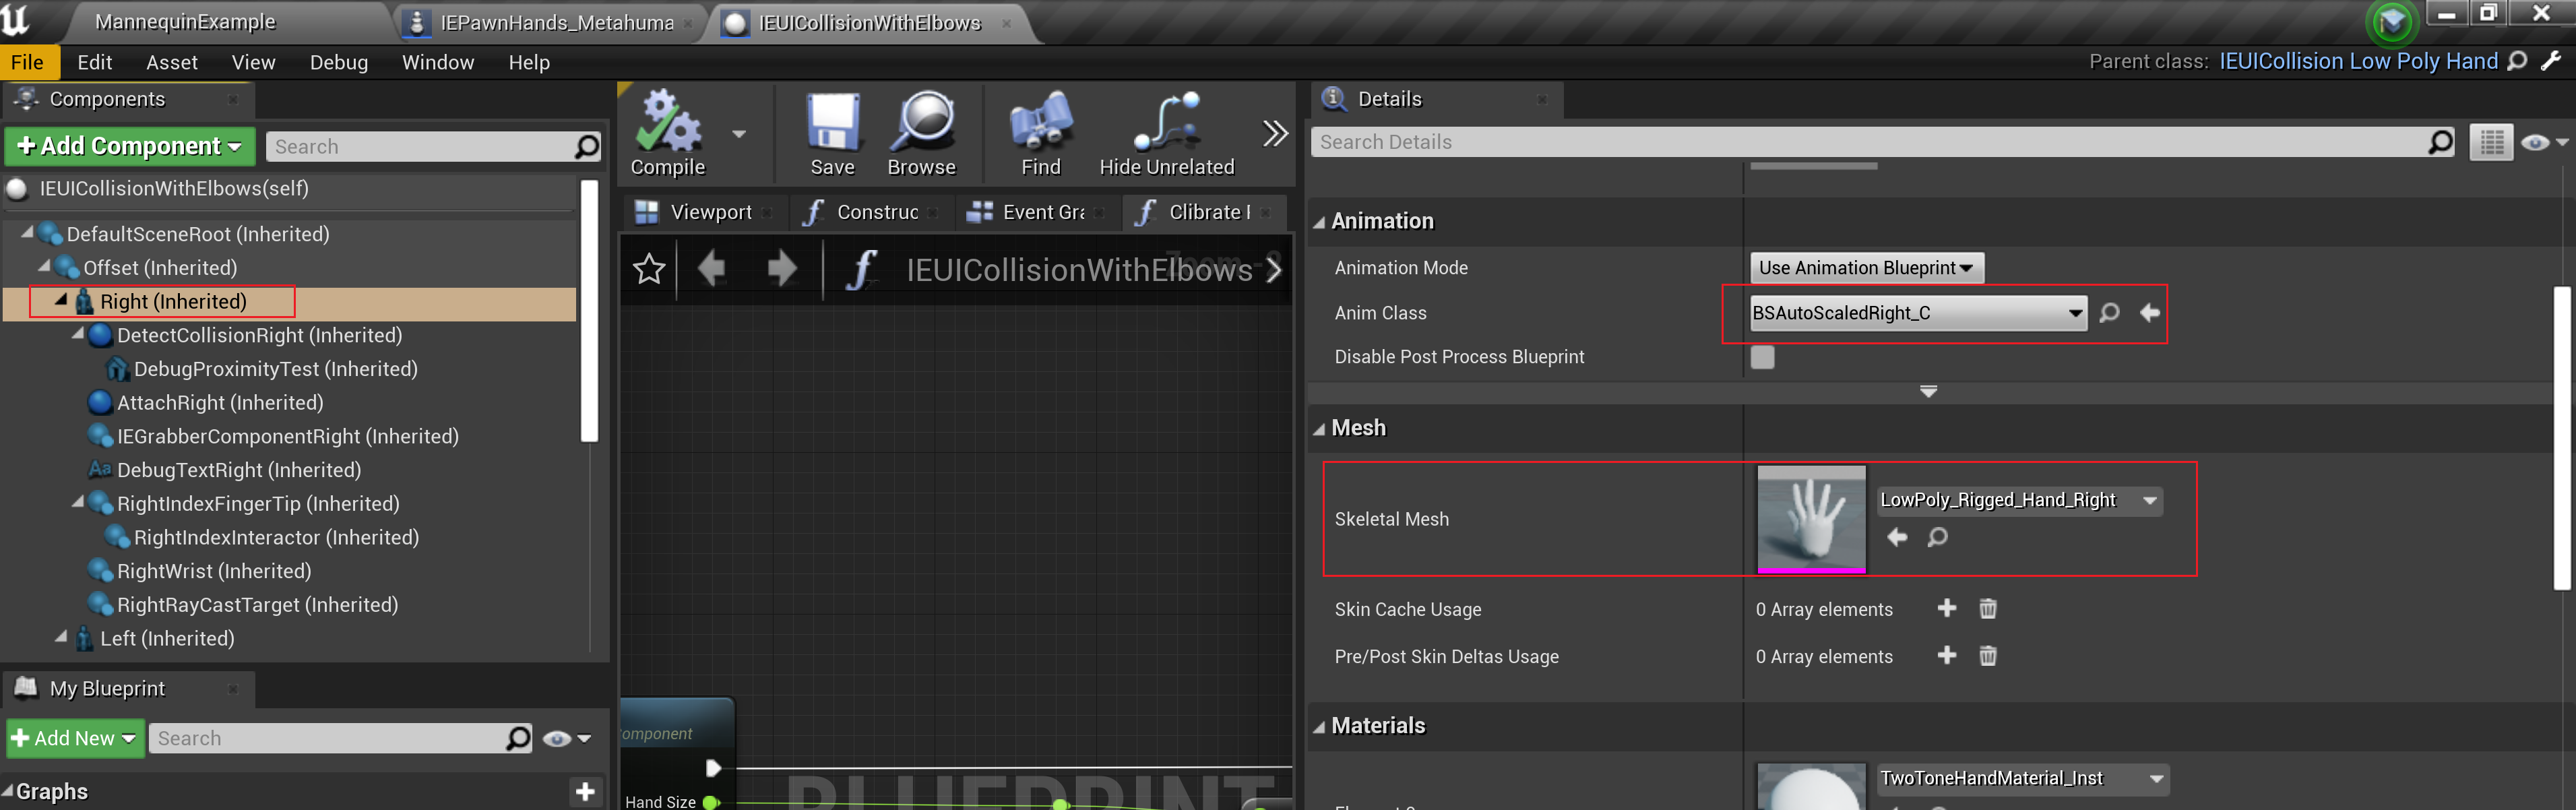Toggle Hide Unrelated nodes
2576x810 pixels.
point(1166,133)
